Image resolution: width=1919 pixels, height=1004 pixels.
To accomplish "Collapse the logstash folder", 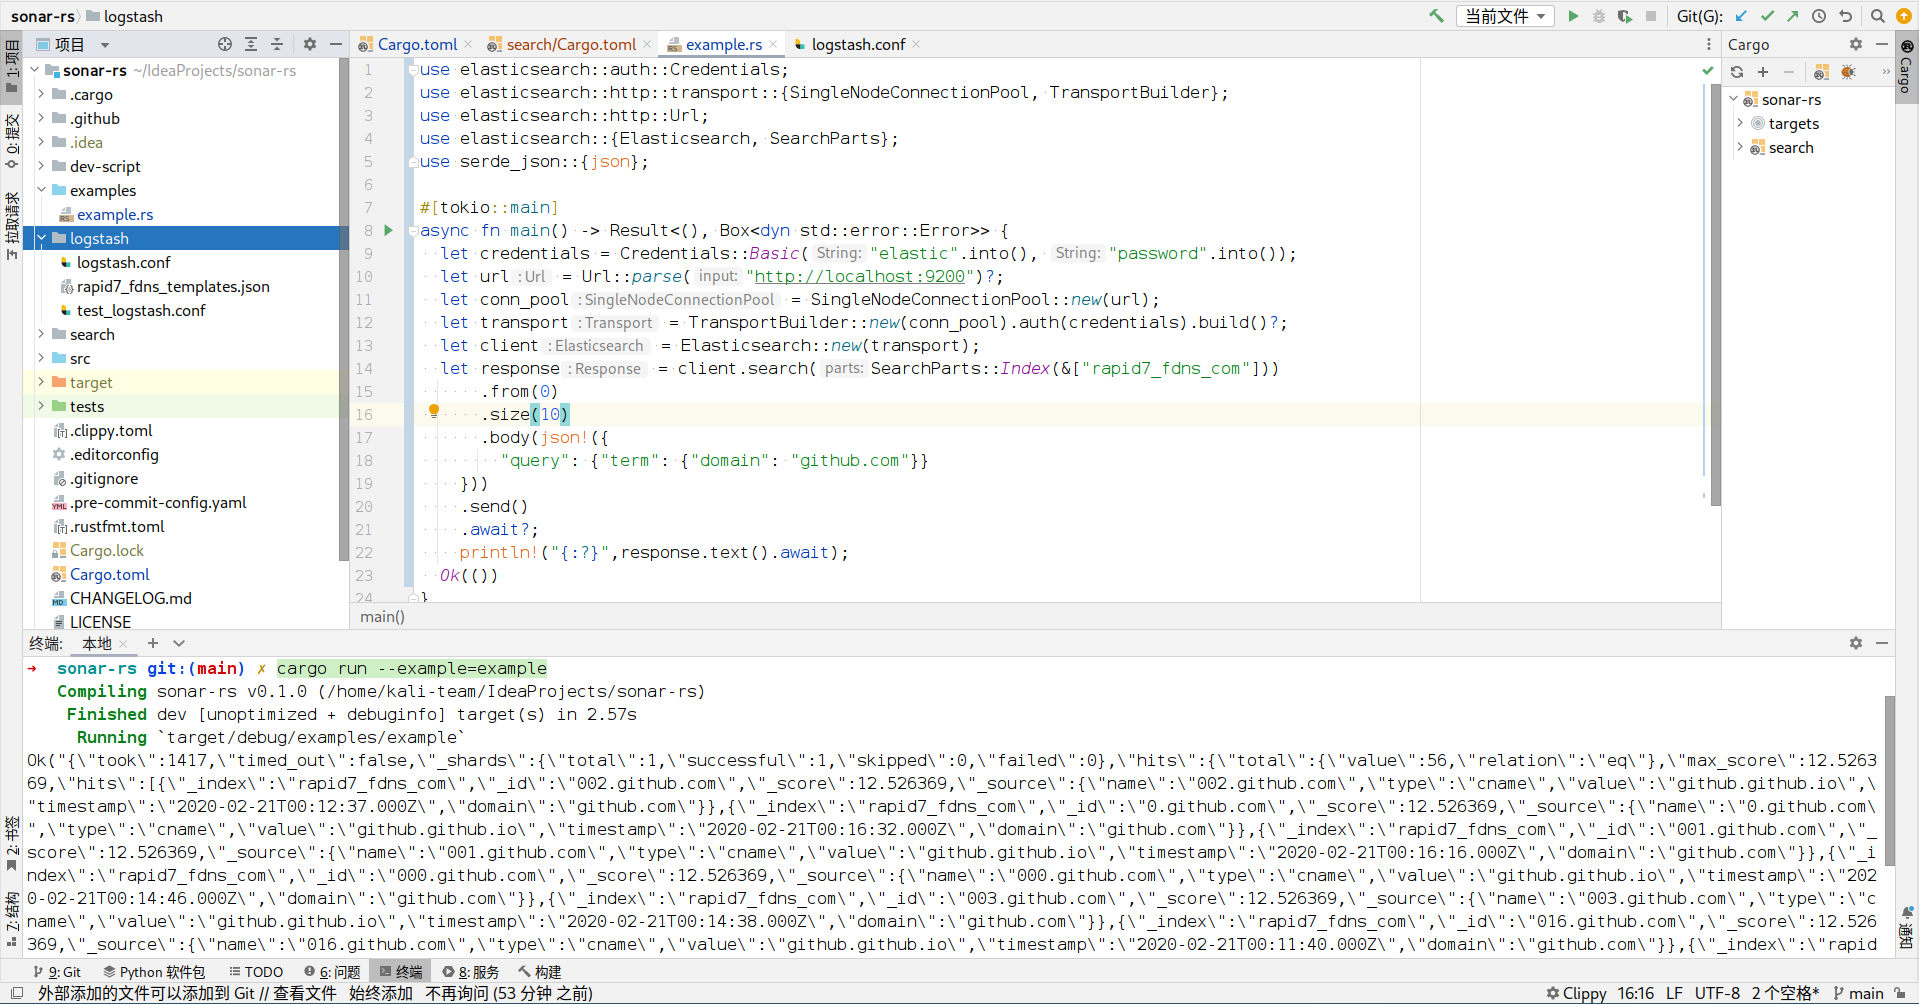I will [x=41, y=238].
